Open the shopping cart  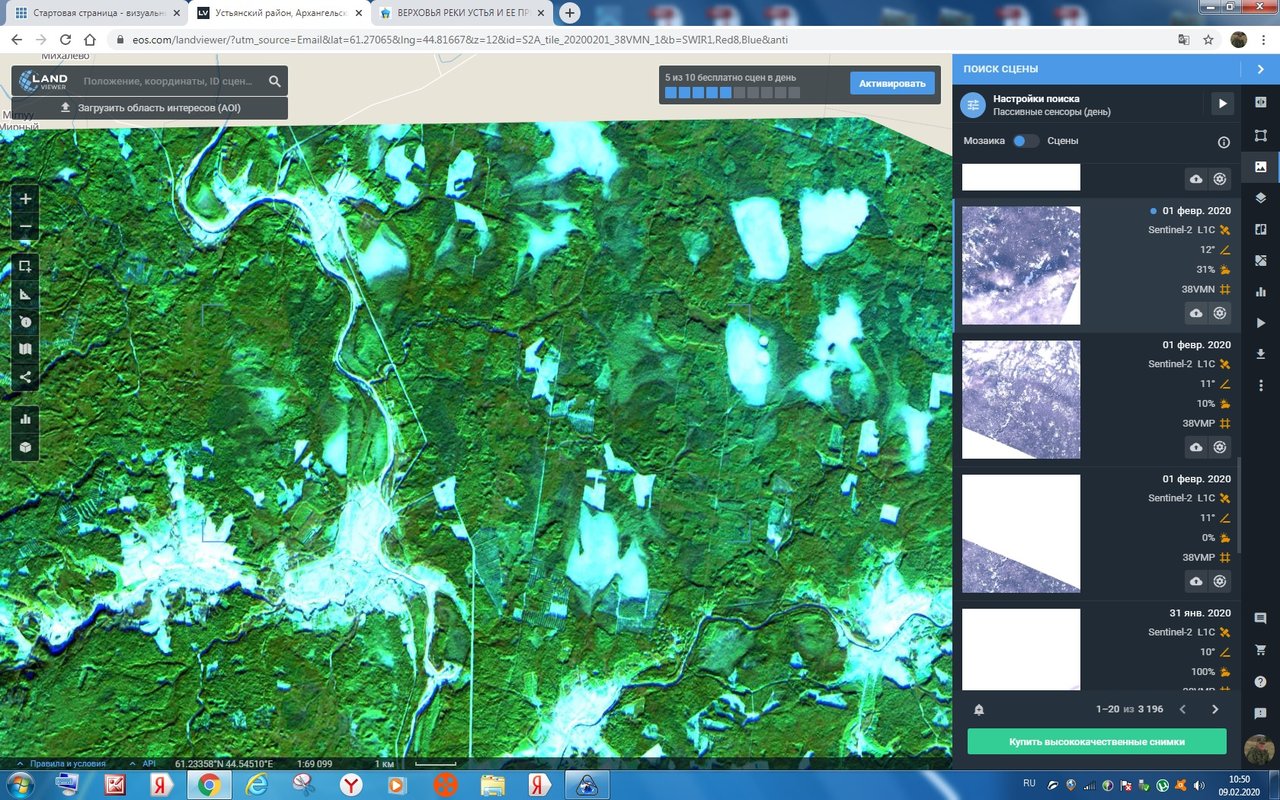coord(1260,650)
